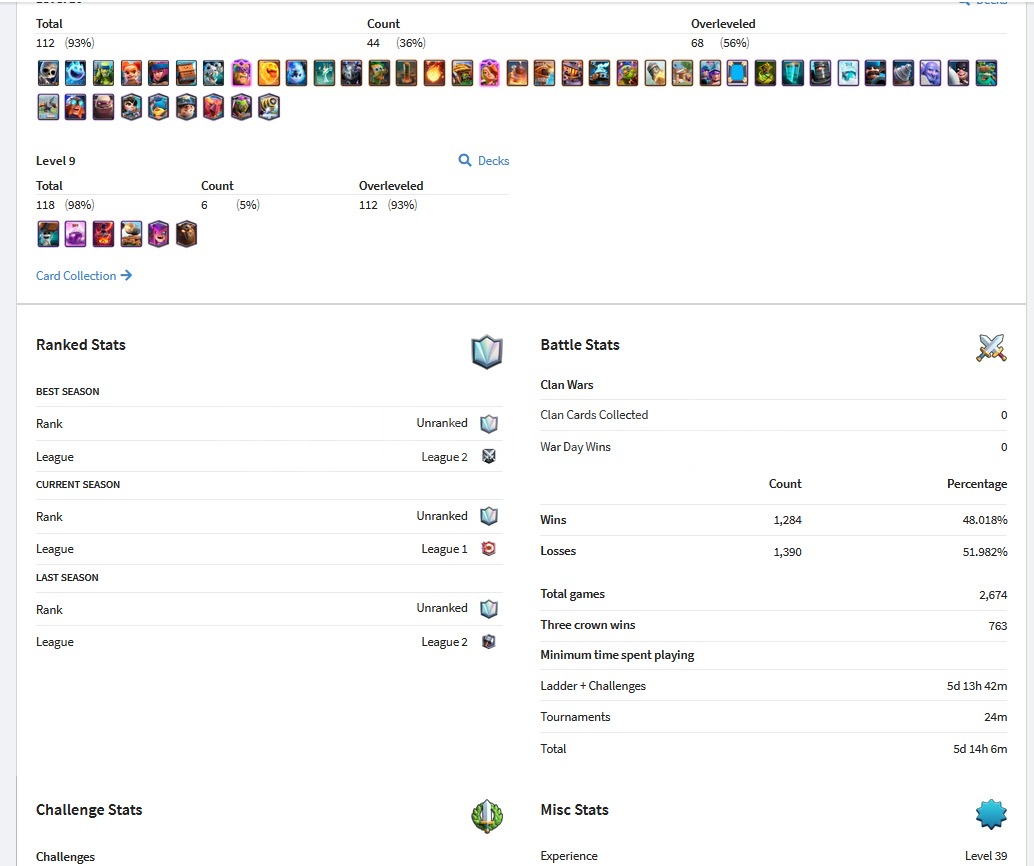Click the Battle Stats heading
This screenshot has height=866, width=1034.
click(x=580, y=344)
